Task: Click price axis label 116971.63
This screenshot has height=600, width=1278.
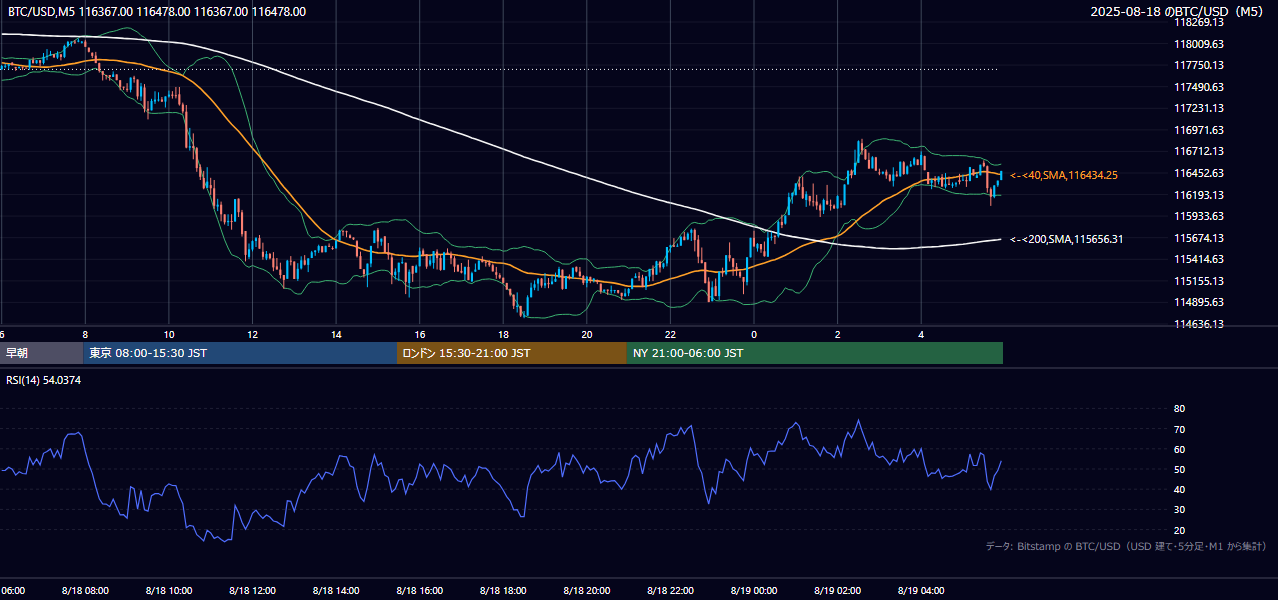Action: [1199, 130]
